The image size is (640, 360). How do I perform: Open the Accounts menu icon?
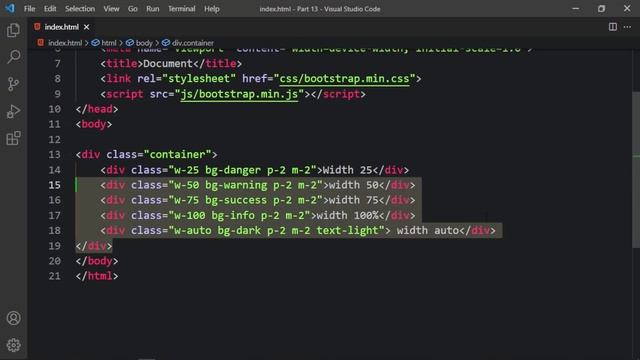coord(13,318)
